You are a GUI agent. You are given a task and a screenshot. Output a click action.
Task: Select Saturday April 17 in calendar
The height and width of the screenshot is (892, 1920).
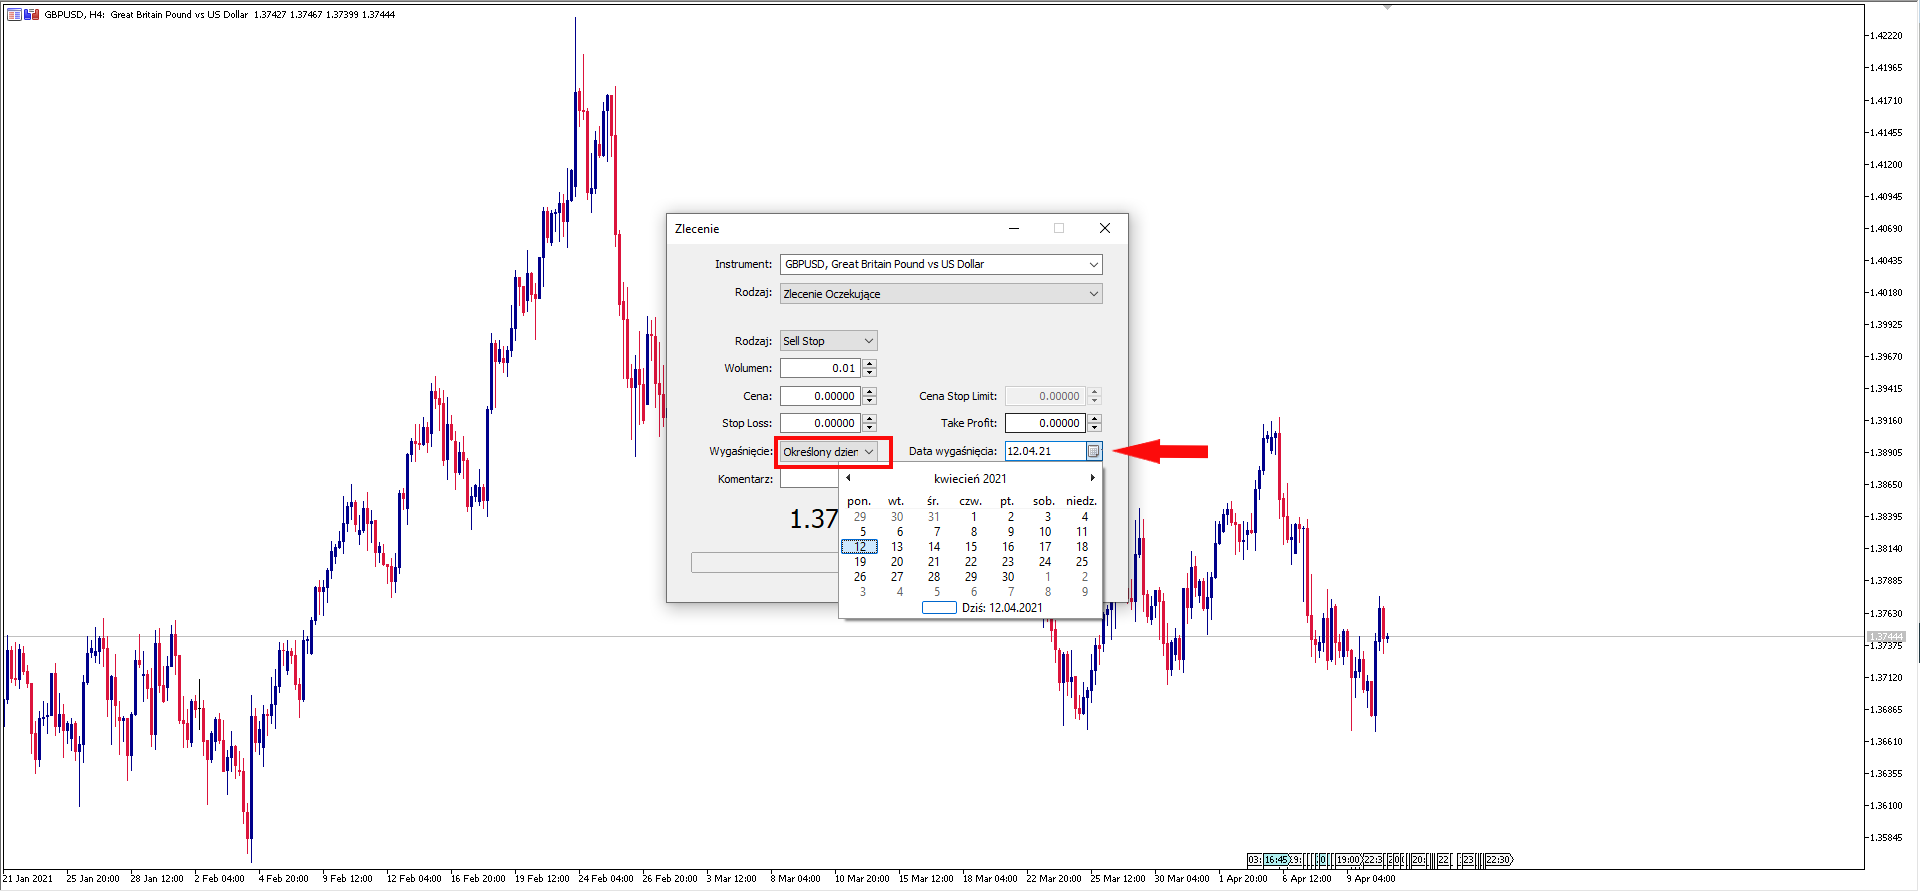pos(1045,547)
